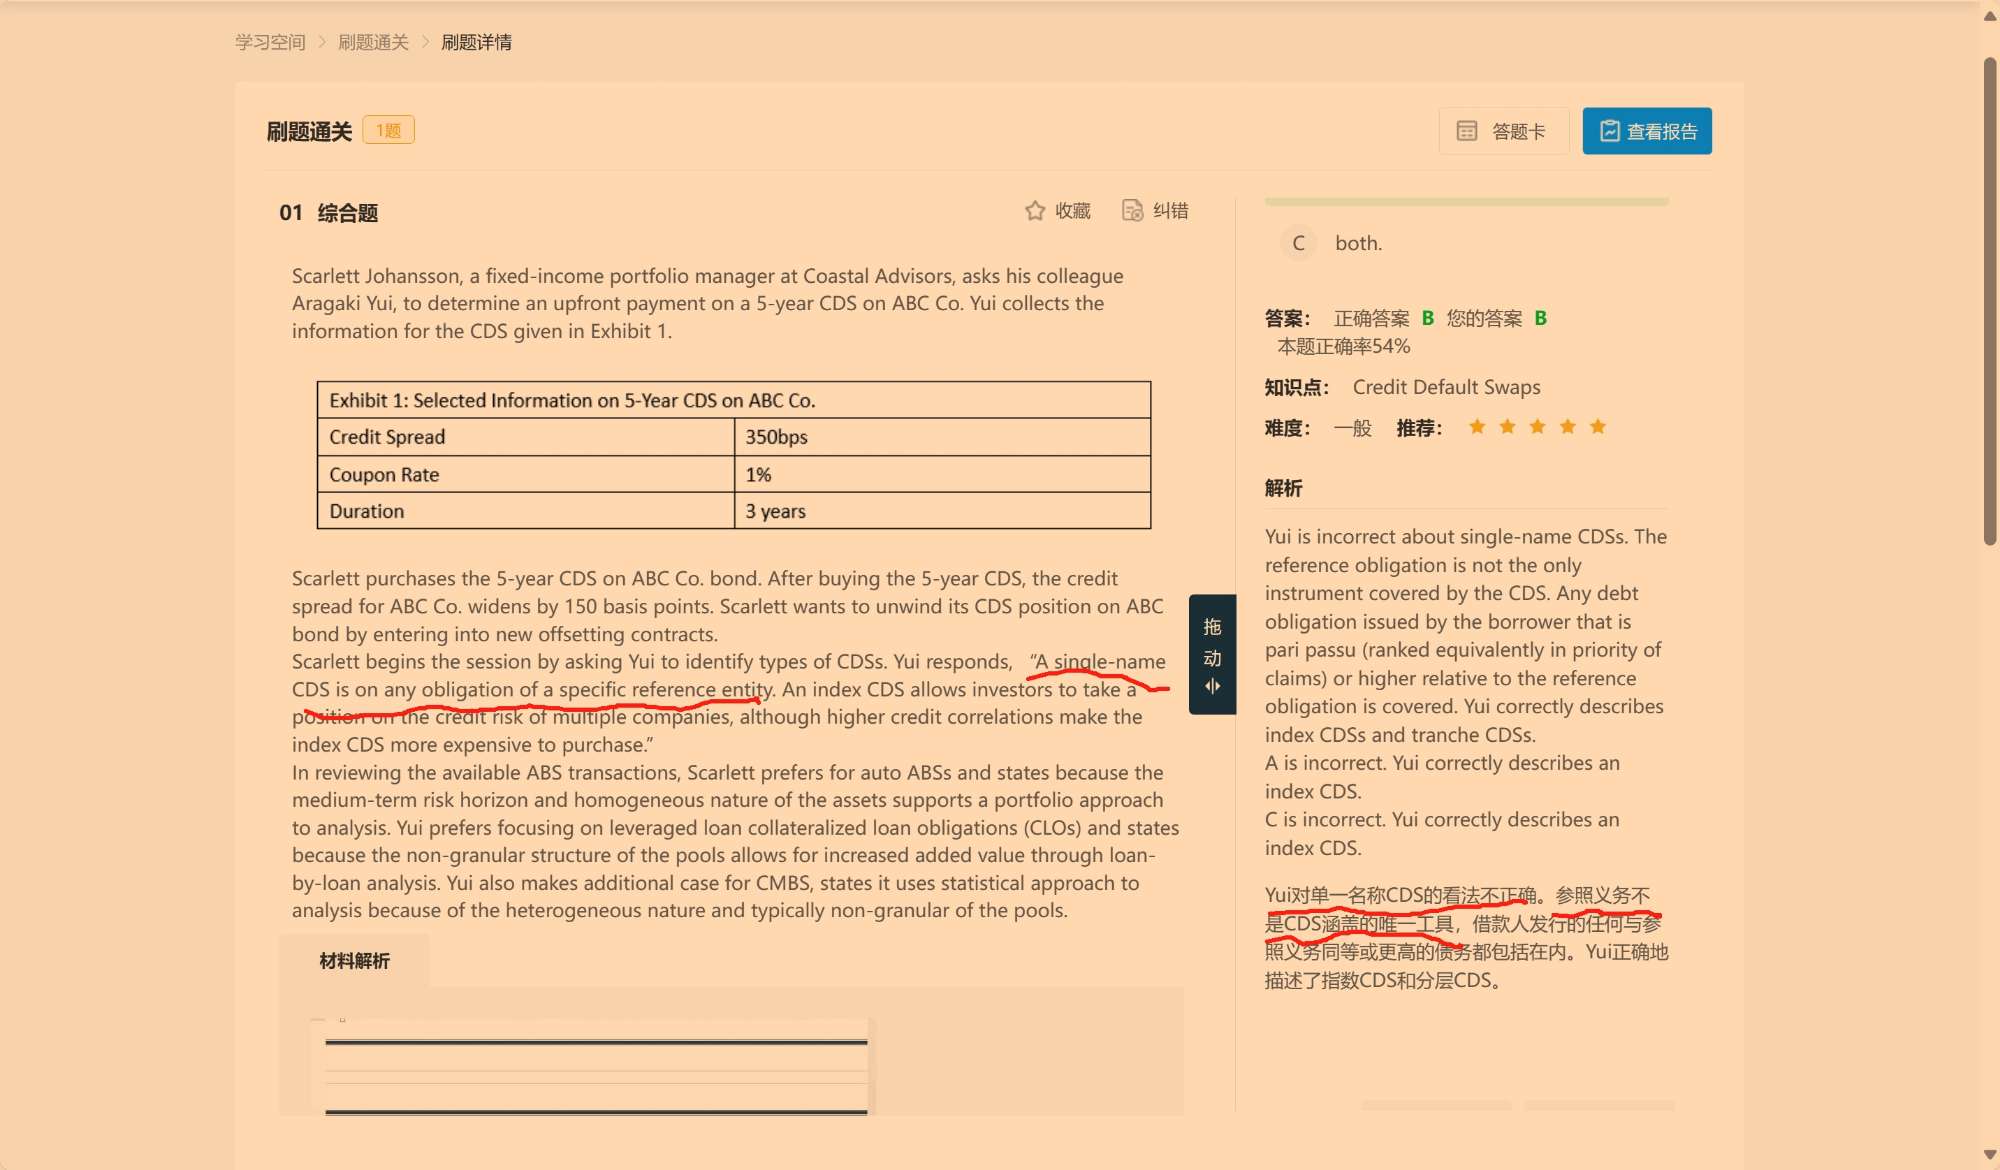This screenshot has height=1170, width=2000.
Task: Click the fifth recommendation star
Action: (1598, 427)
